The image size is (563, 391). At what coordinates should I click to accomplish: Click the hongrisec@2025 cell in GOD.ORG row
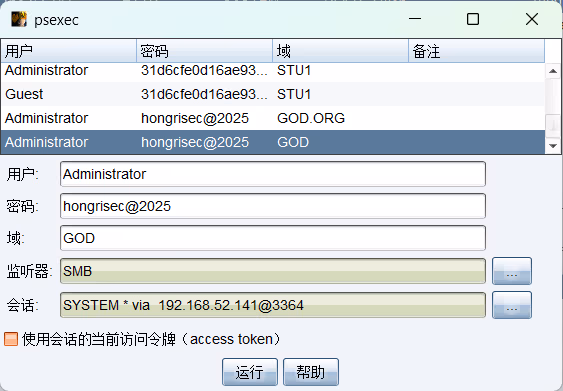(195, 118)
